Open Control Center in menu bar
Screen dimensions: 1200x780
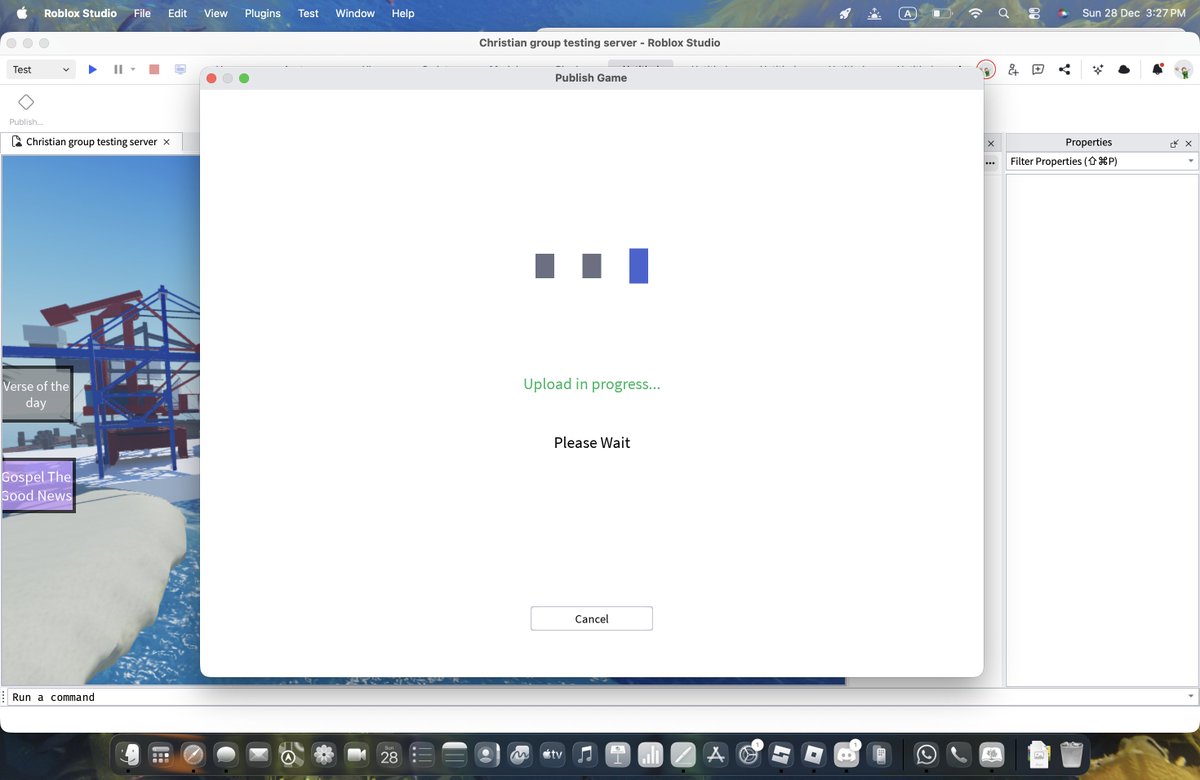point(1034,13)
